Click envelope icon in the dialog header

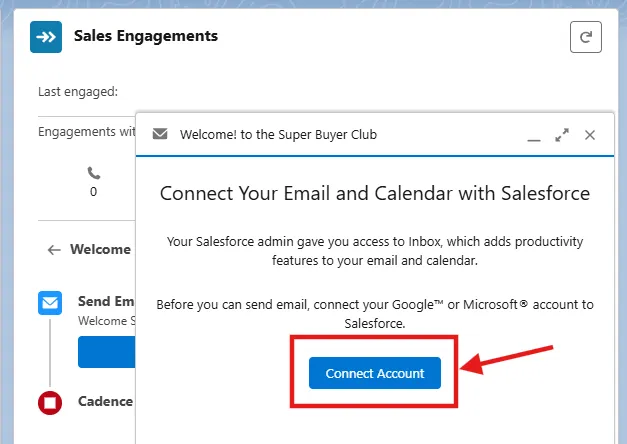[x=160, y=134]
